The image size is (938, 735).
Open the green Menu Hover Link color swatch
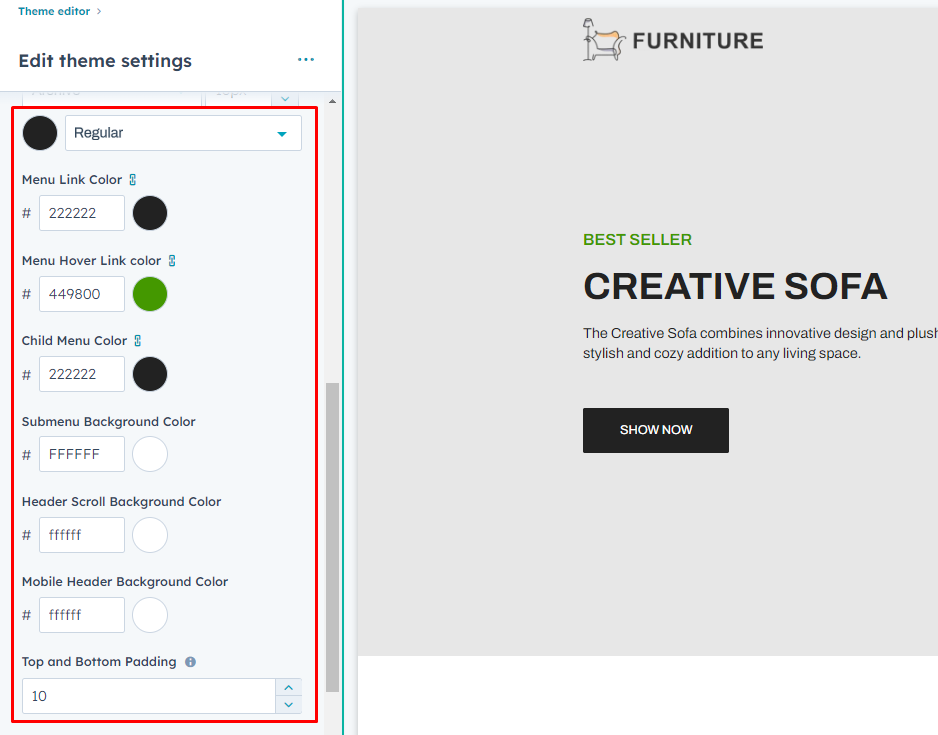[150, 294]
